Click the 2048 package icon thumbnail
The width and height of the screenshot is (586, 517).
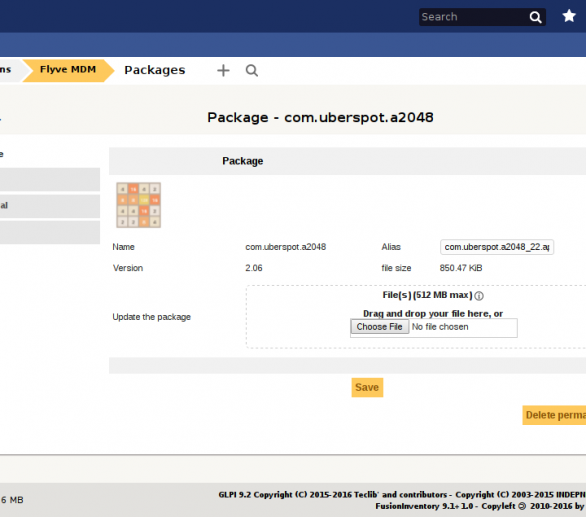(x=139, y=205)
